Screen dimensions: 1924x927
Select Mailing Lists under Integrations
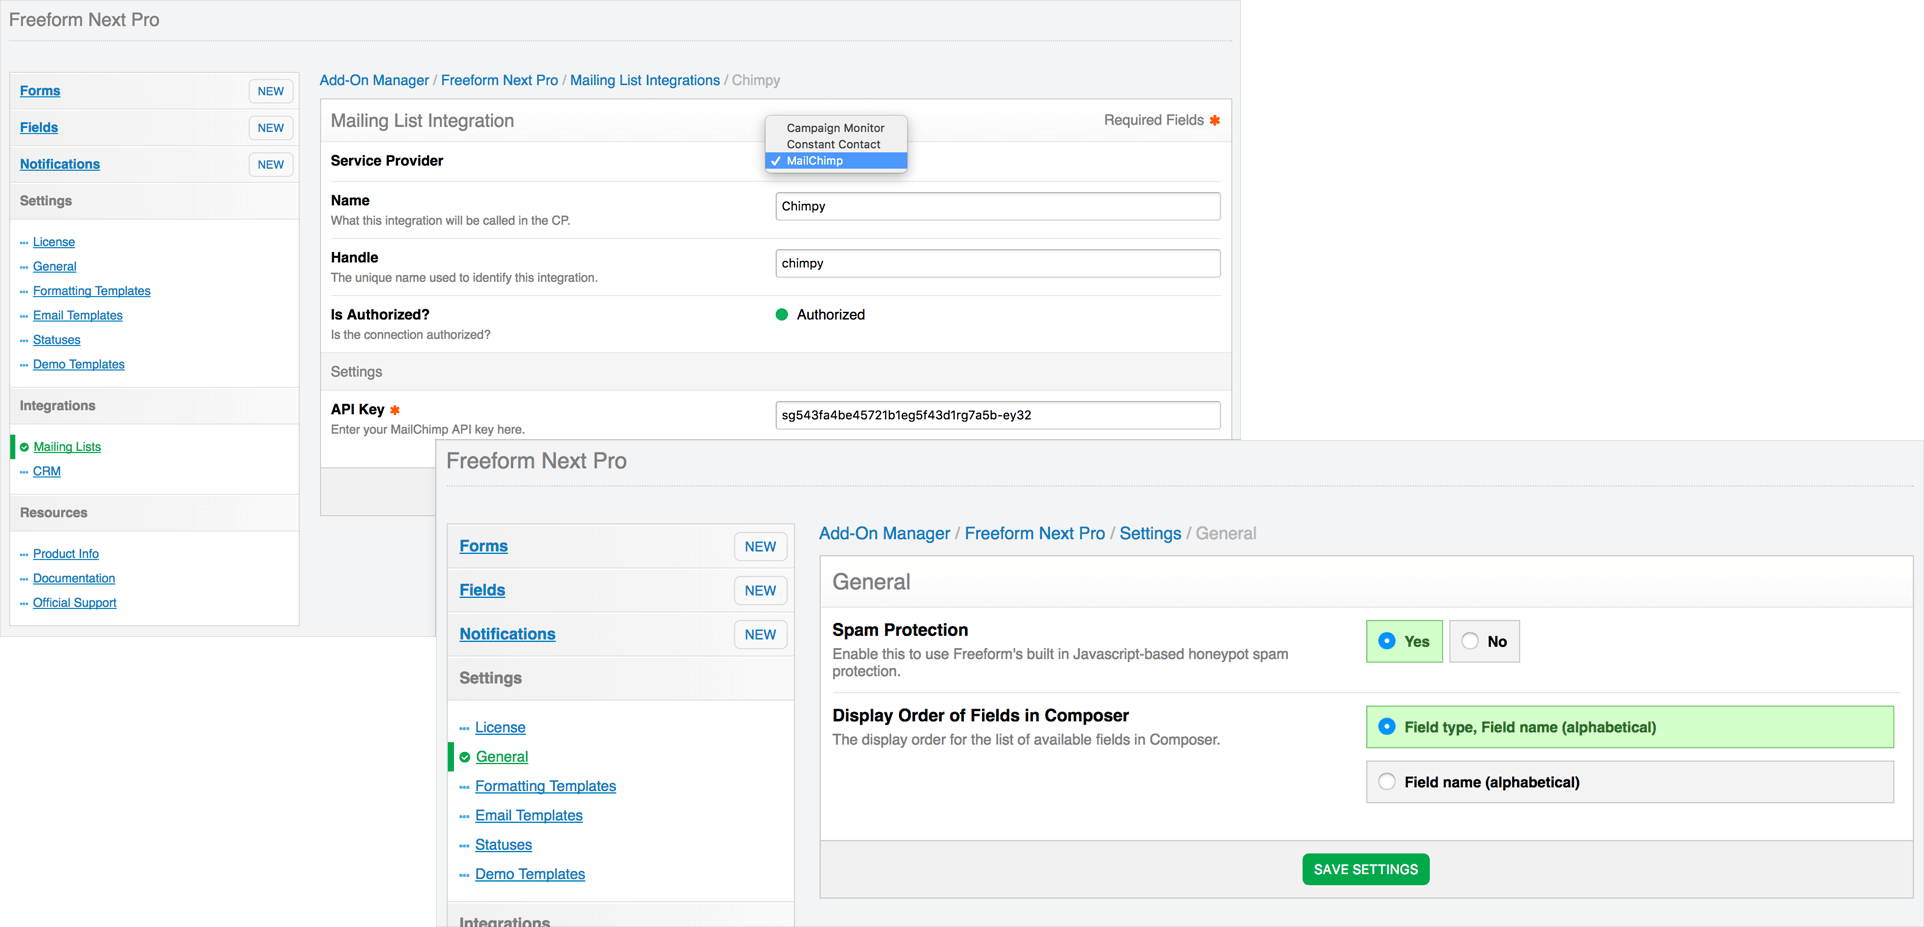(67, 447)
